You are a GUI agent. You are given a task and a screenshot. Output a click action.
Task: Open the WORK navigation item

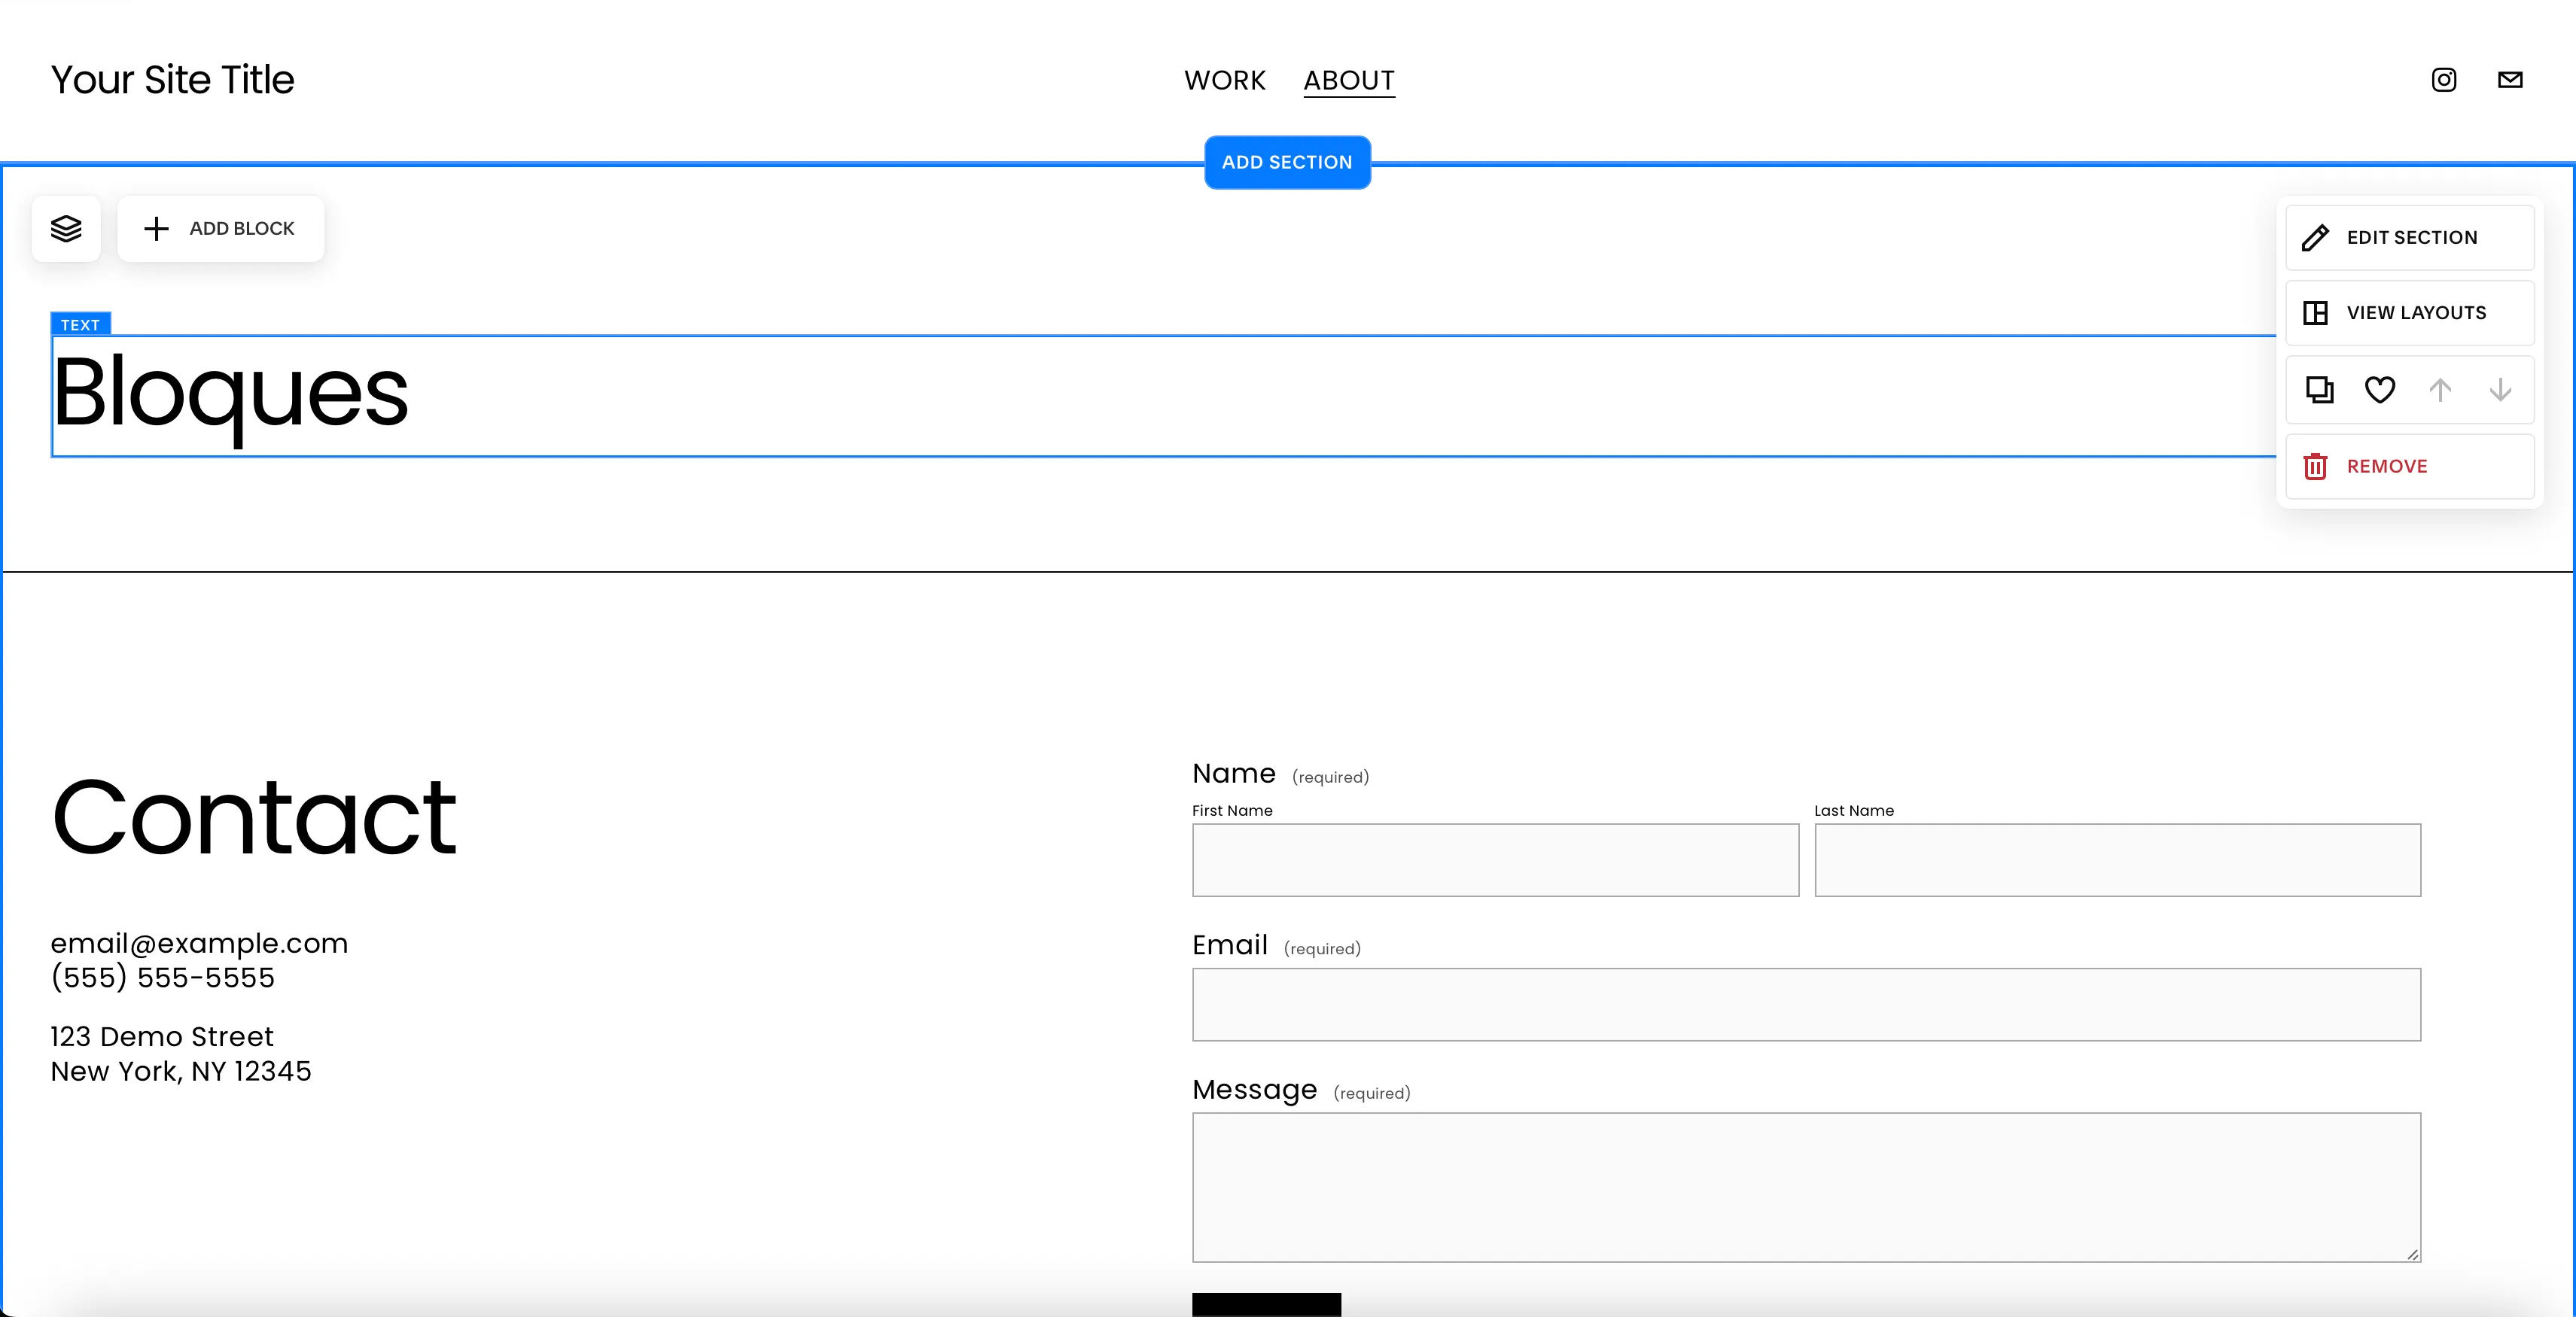tap(1224, 80)
